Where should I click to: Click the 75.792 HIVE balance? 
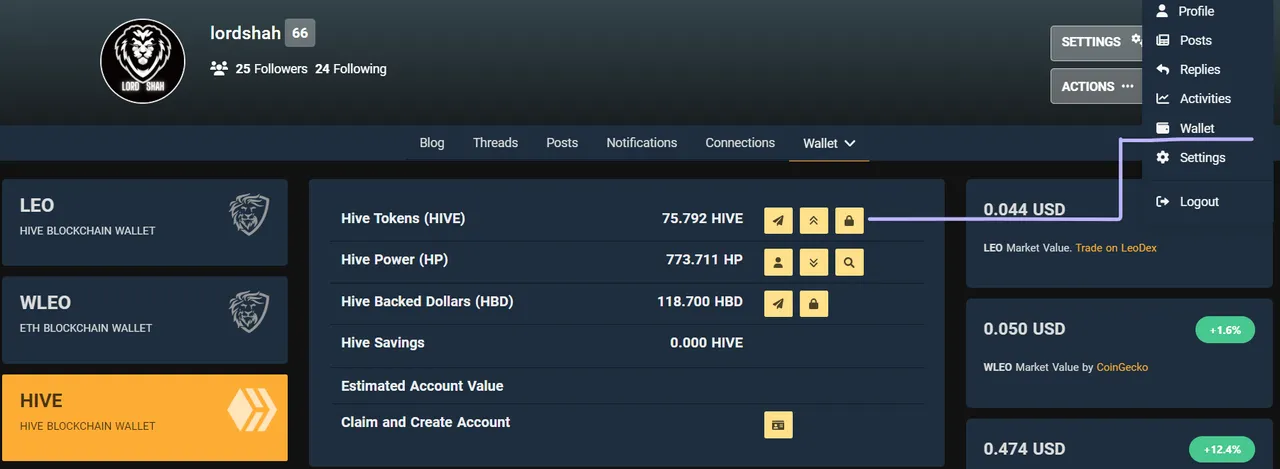coord(702,218)
